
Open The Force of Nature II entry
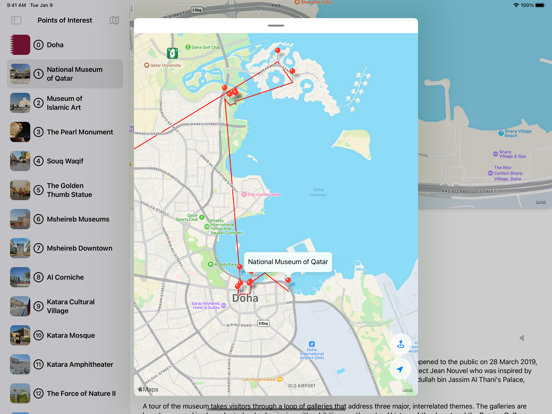click(x=65, y=393)
